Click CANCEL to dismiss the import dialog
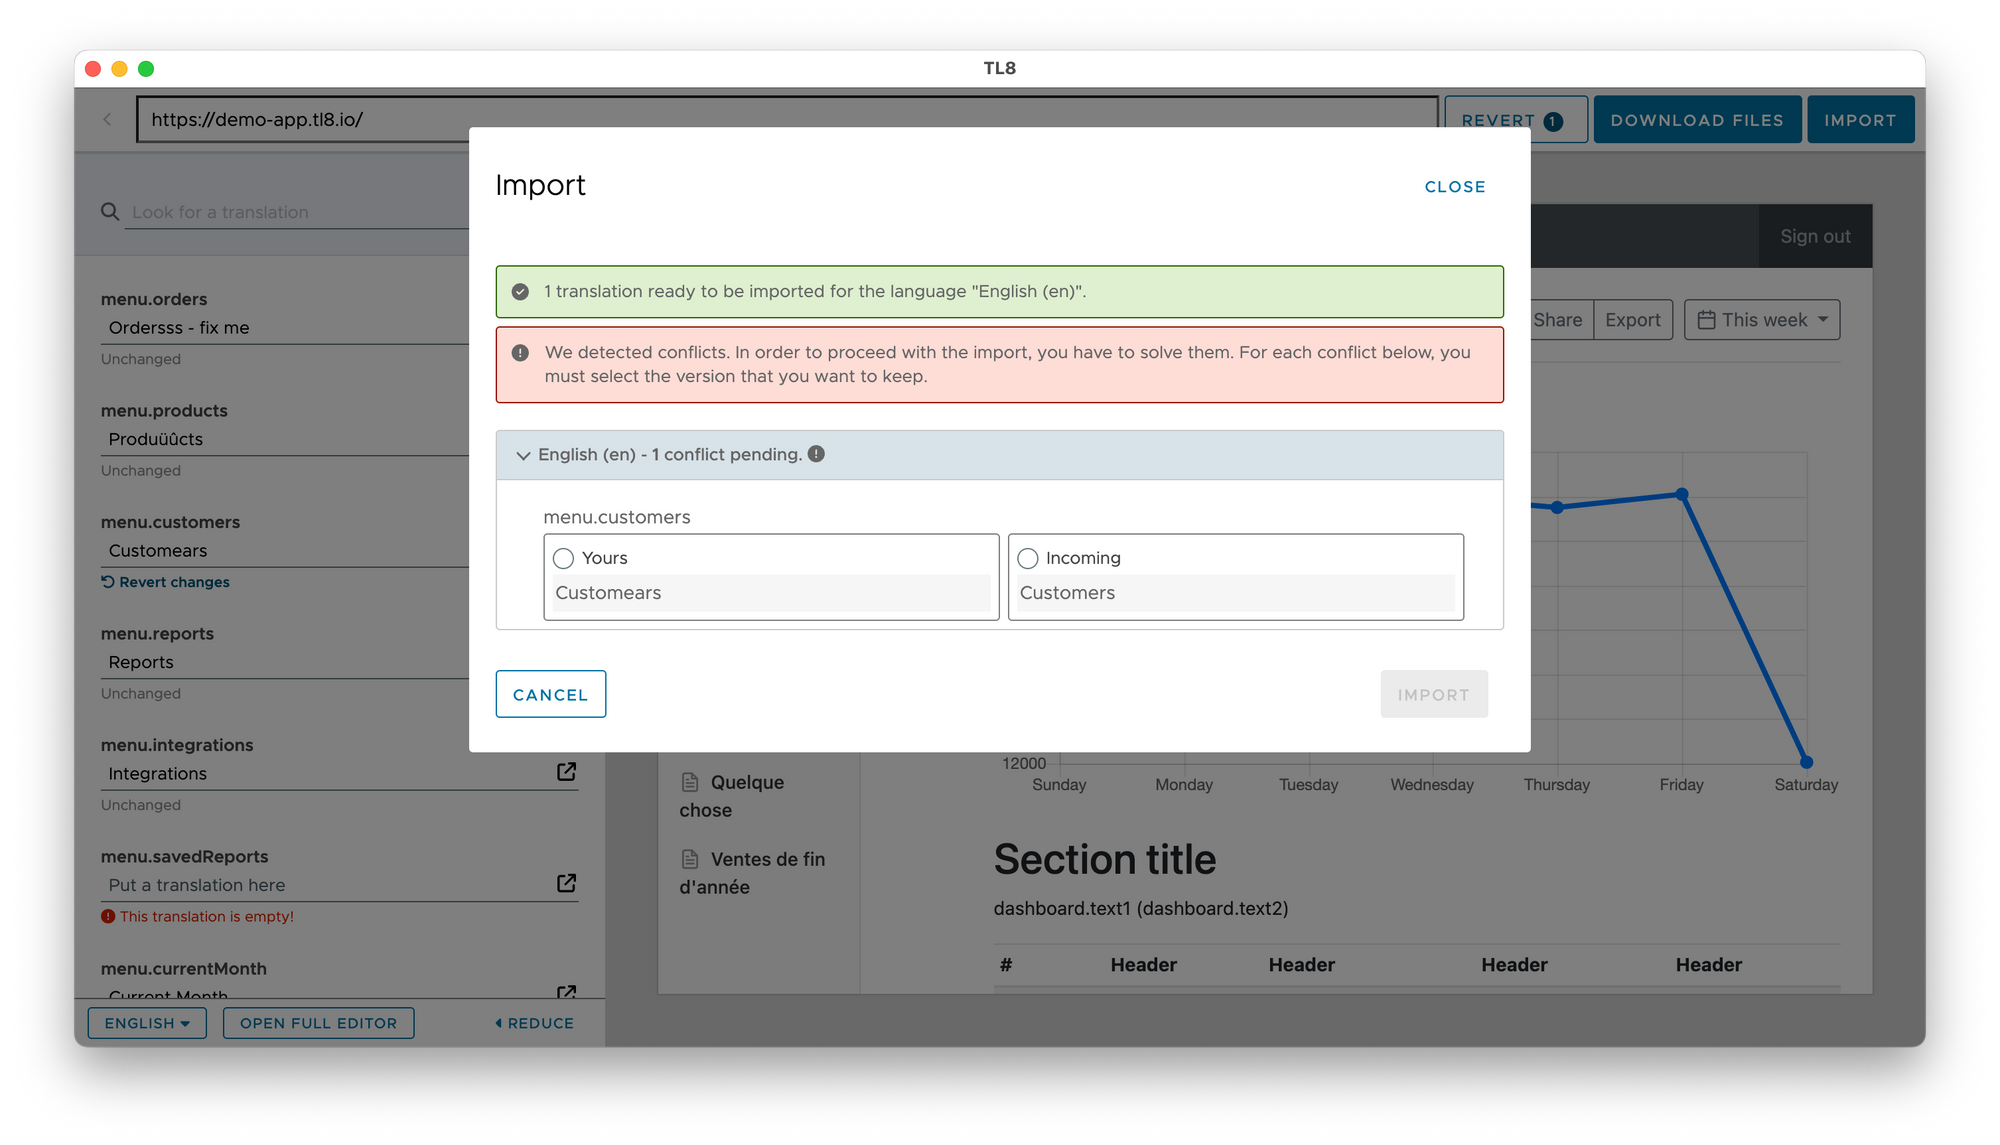Viewport: 2000px width, 1145px height. click(549, 693)
